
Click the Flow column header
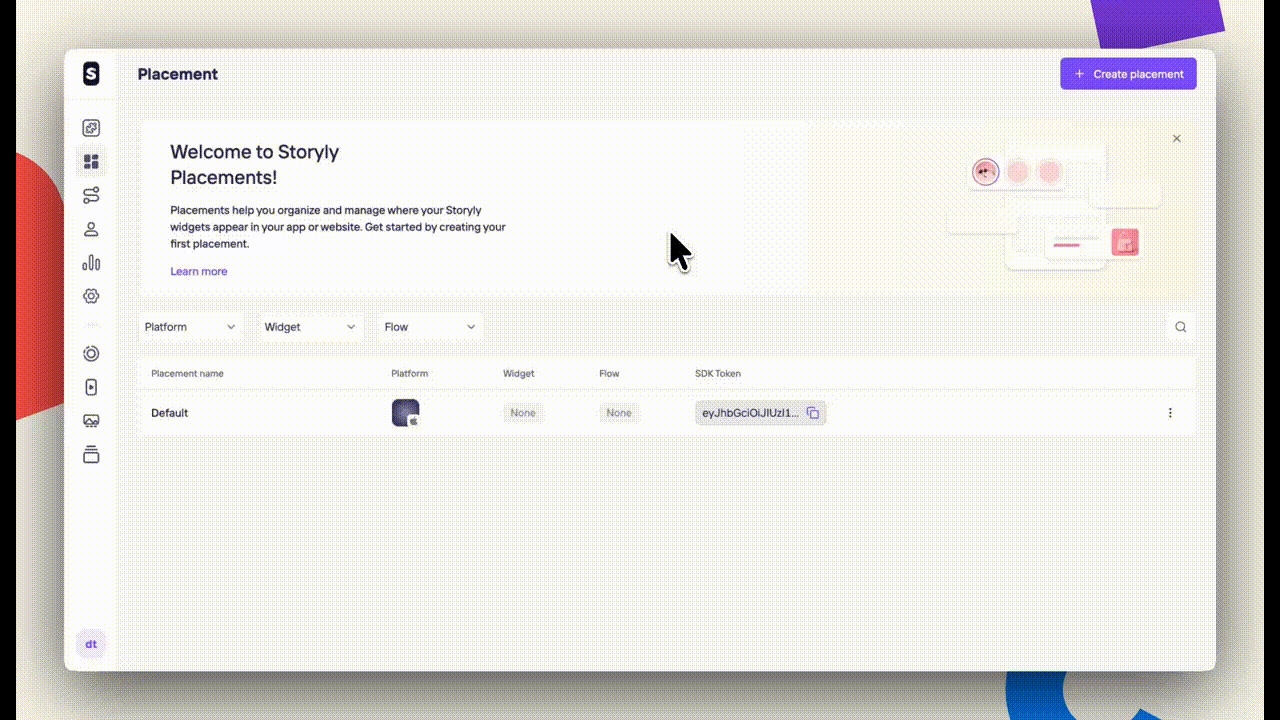(x=609, y=373)
